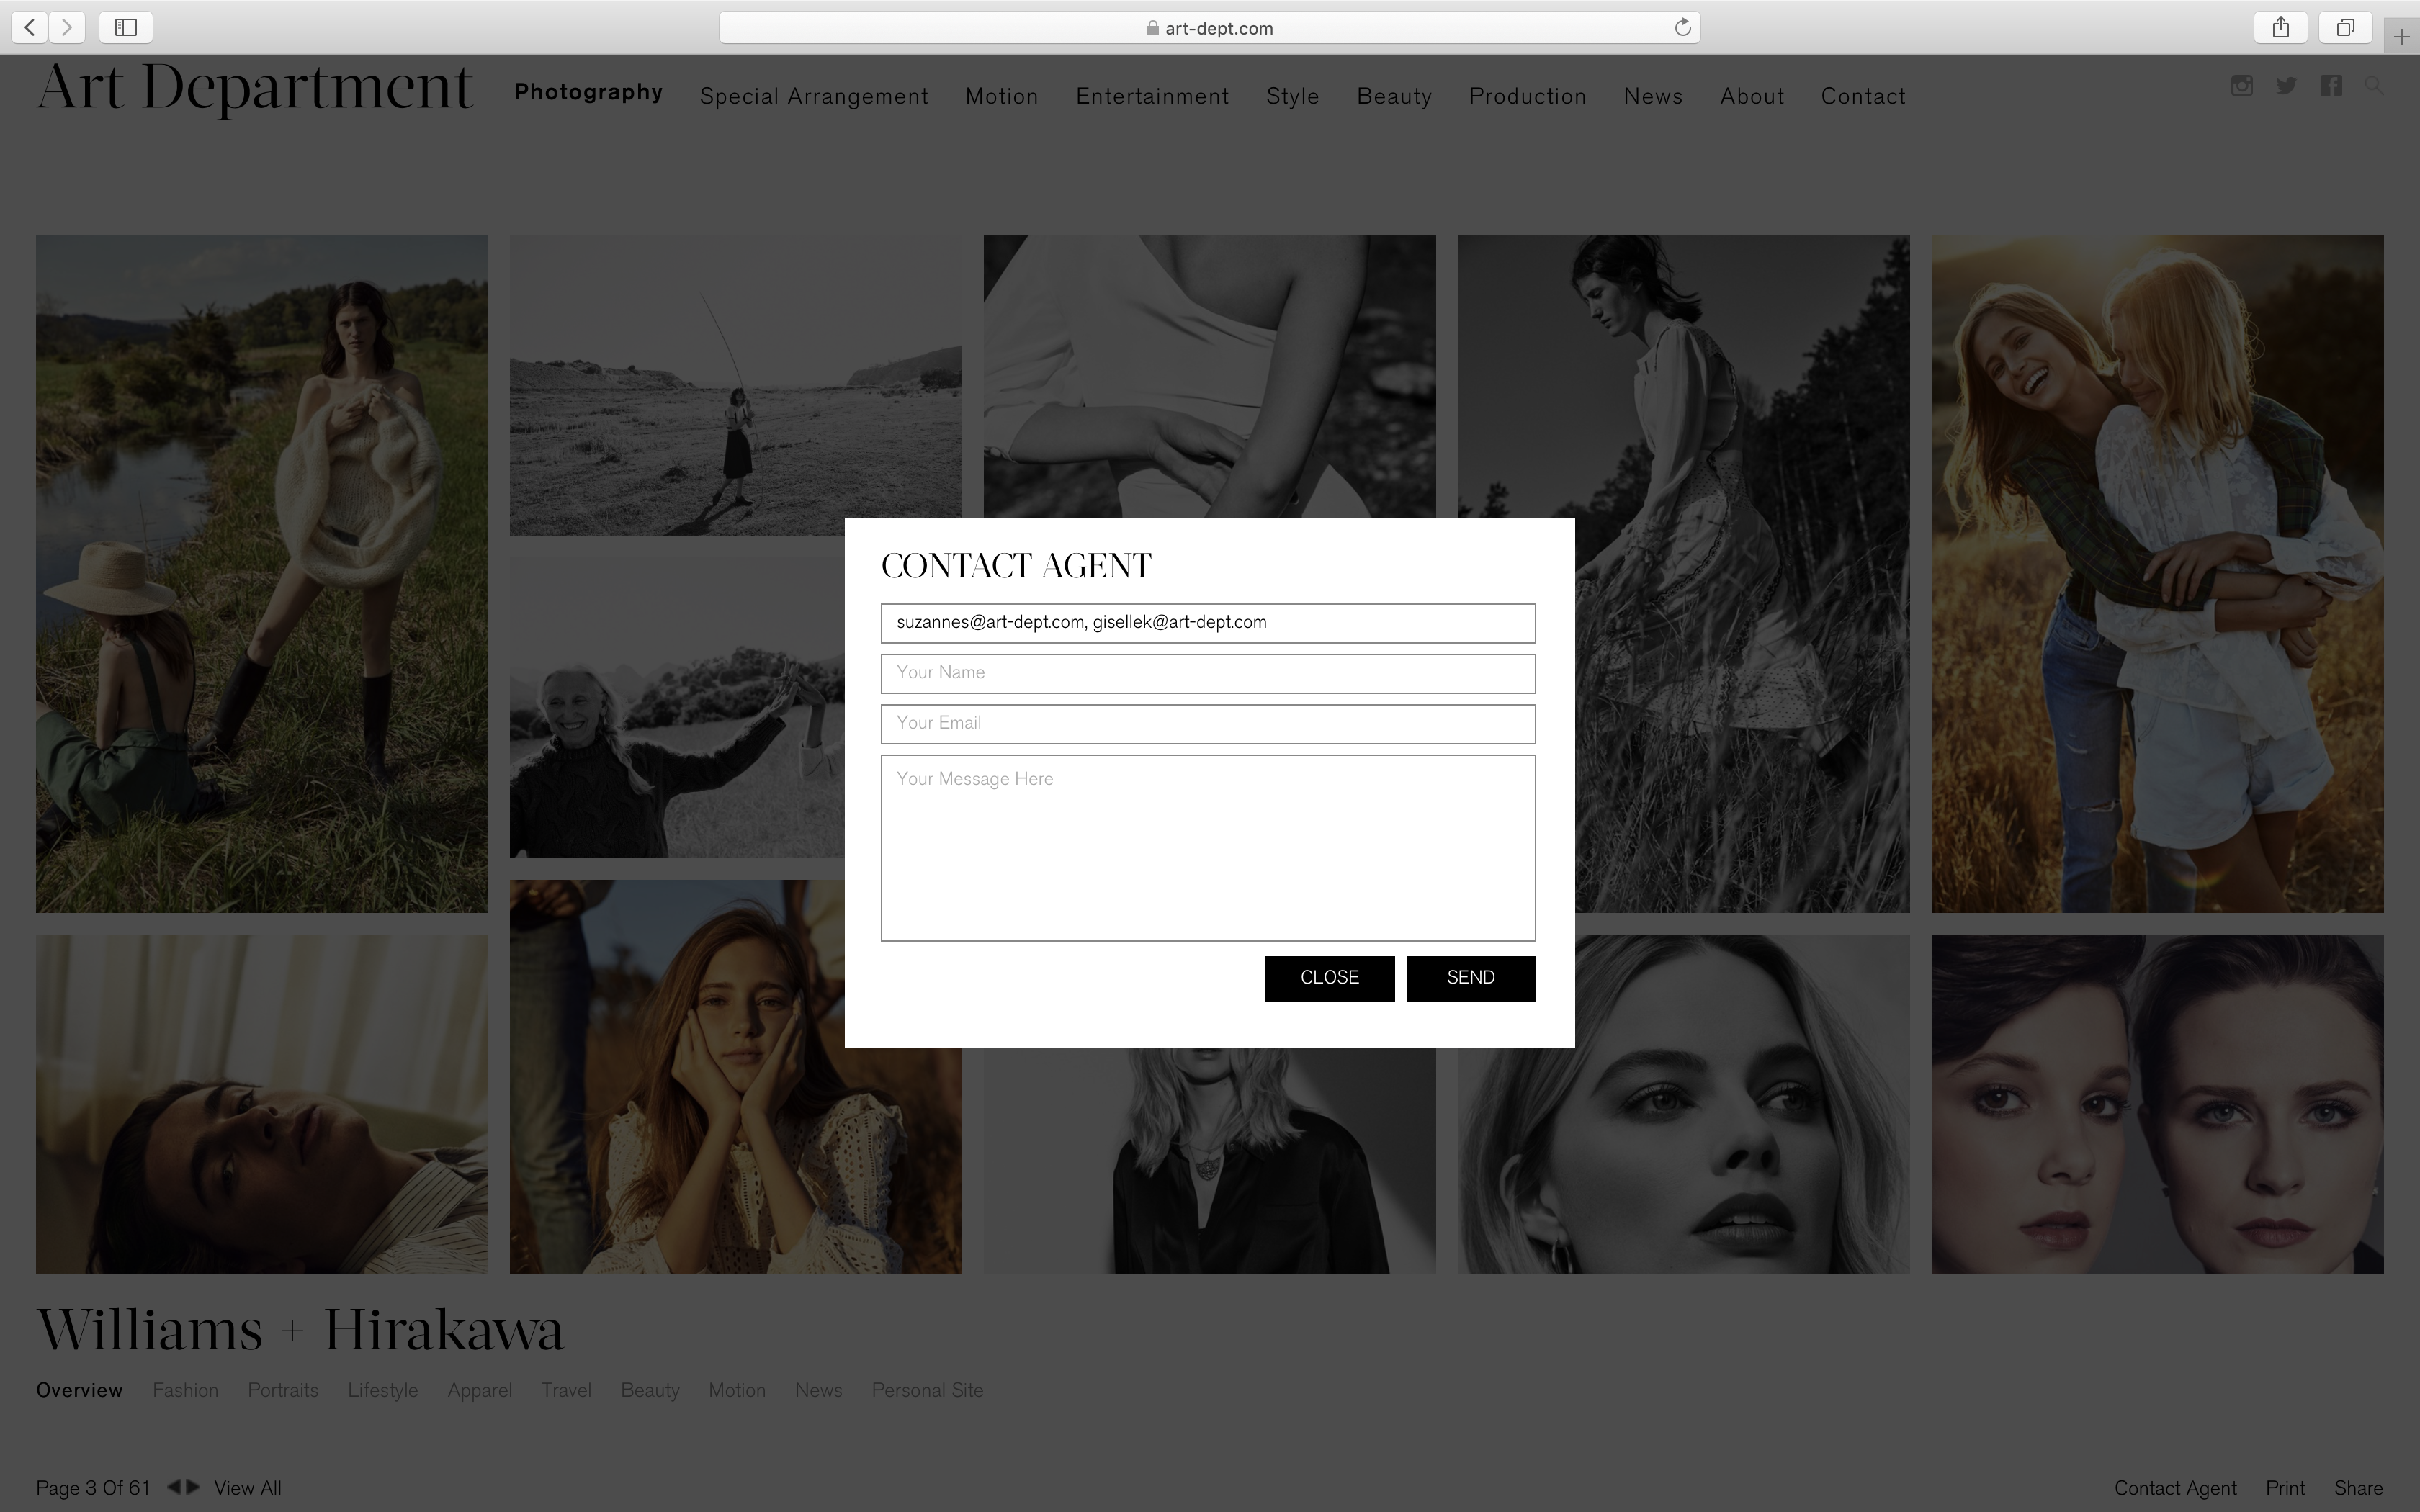Click the previous page arrow near pagination
Viewport: 2420px width, 1512px height.
click(174, 1488)
